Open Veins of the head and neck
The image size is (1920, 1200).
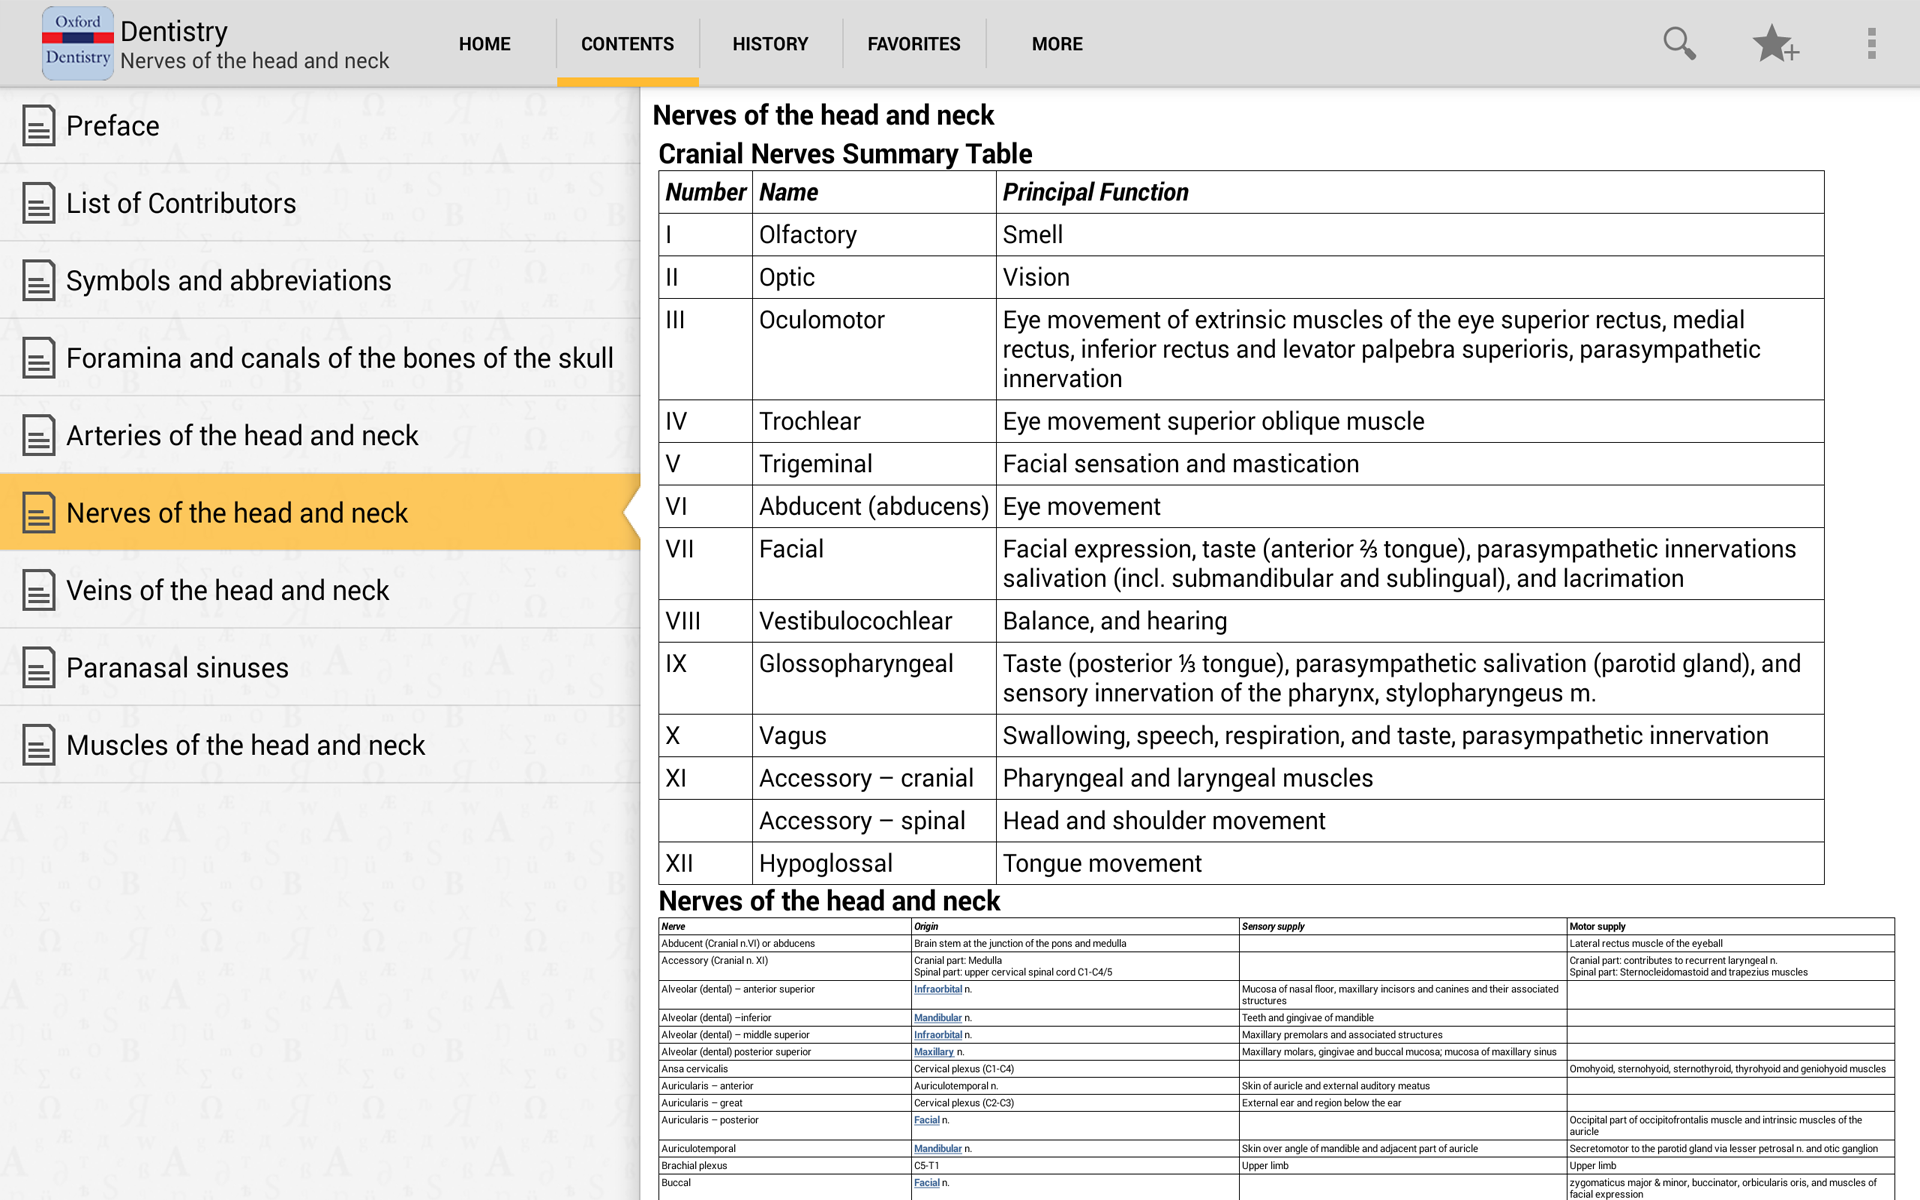click(x=320, y=591)
